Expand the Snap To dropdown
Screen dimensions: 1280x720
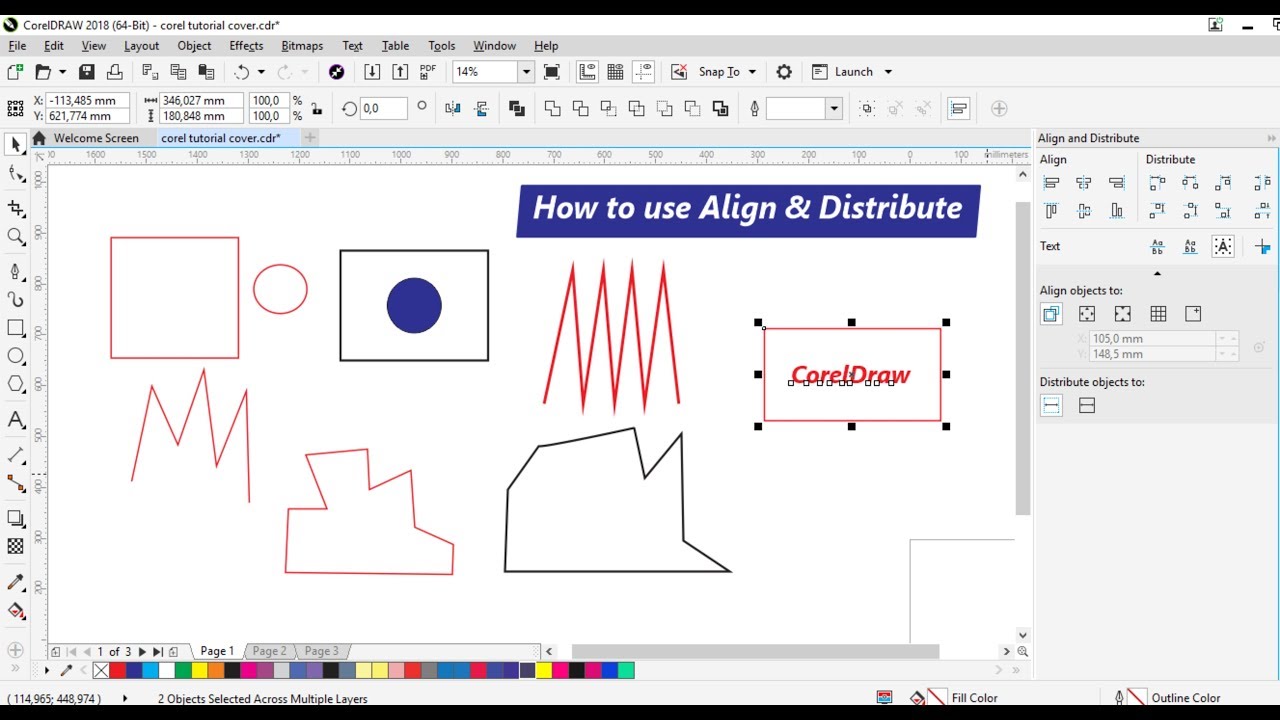(752, 72)
